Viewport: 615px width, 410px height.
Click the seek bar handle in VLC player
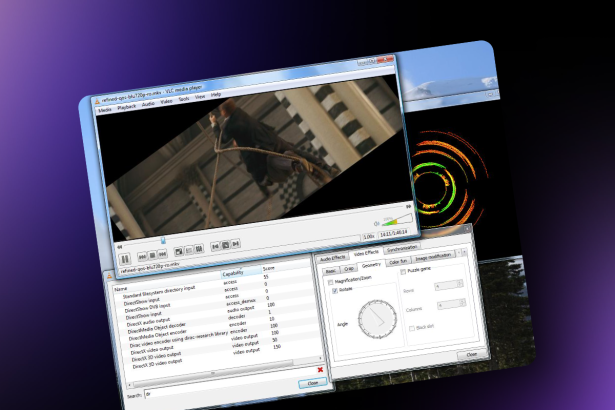pos(163,240)
